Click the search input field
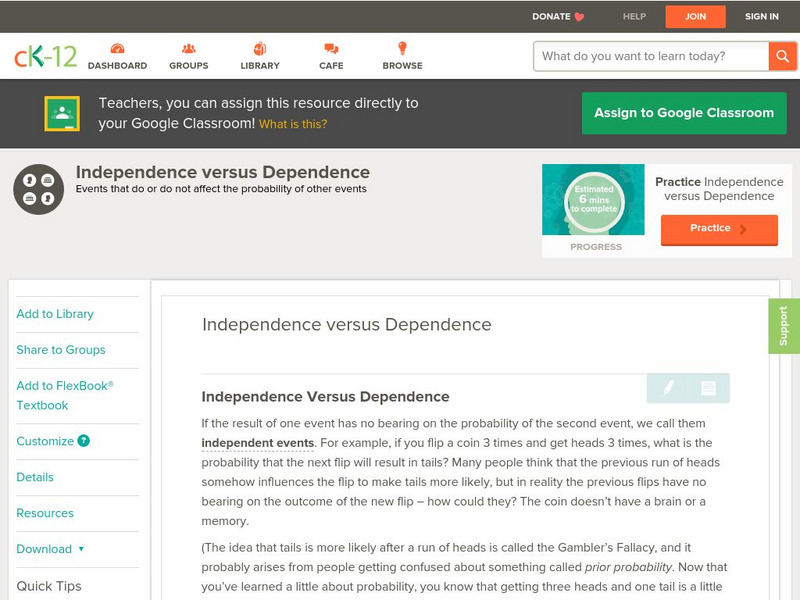Viewport: 800px width, 600px height. coord(651,56)
